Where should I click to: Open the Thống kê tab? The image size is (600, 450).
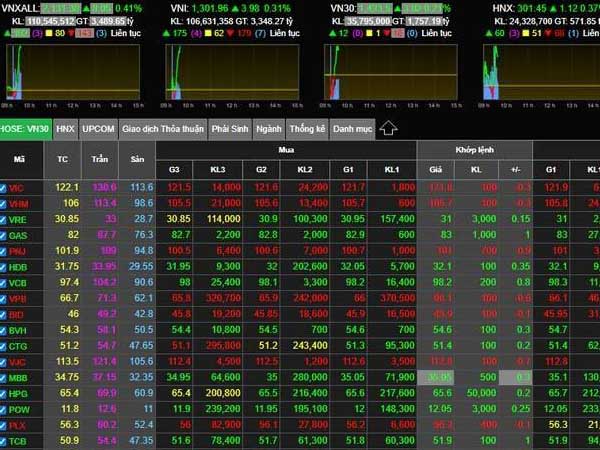click(306, 129)
